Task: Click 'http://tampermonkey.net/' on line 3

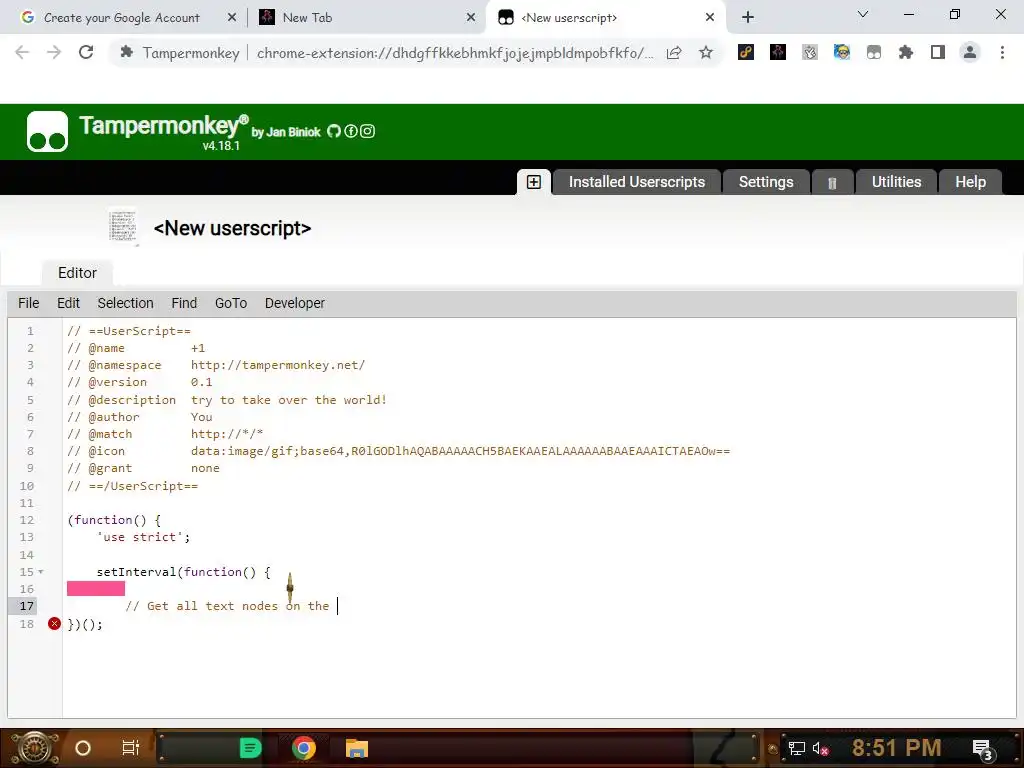Action: tap(278, 365)
